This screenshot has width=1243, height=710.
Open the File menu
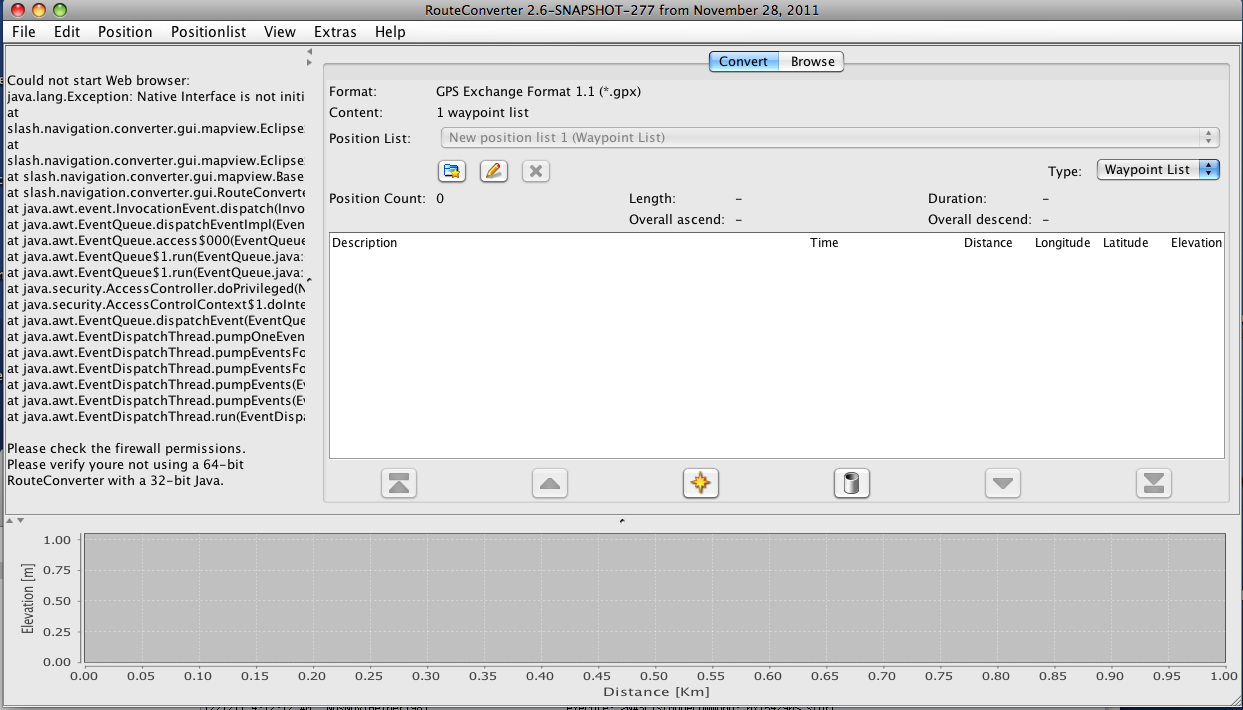pyautogui.click(x=24, y=31)
